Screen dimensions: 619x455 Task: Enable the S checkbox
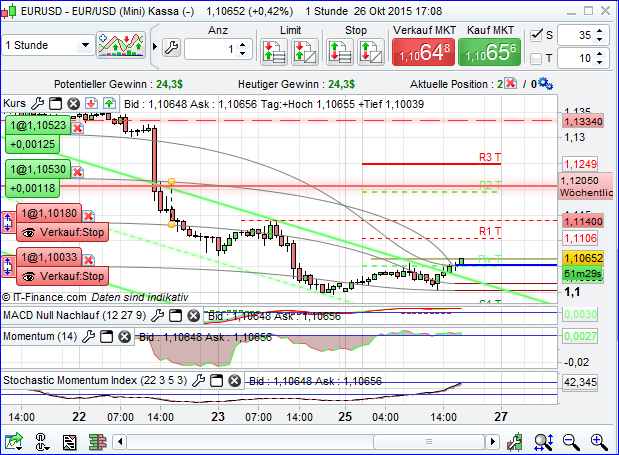coord(536,35)
